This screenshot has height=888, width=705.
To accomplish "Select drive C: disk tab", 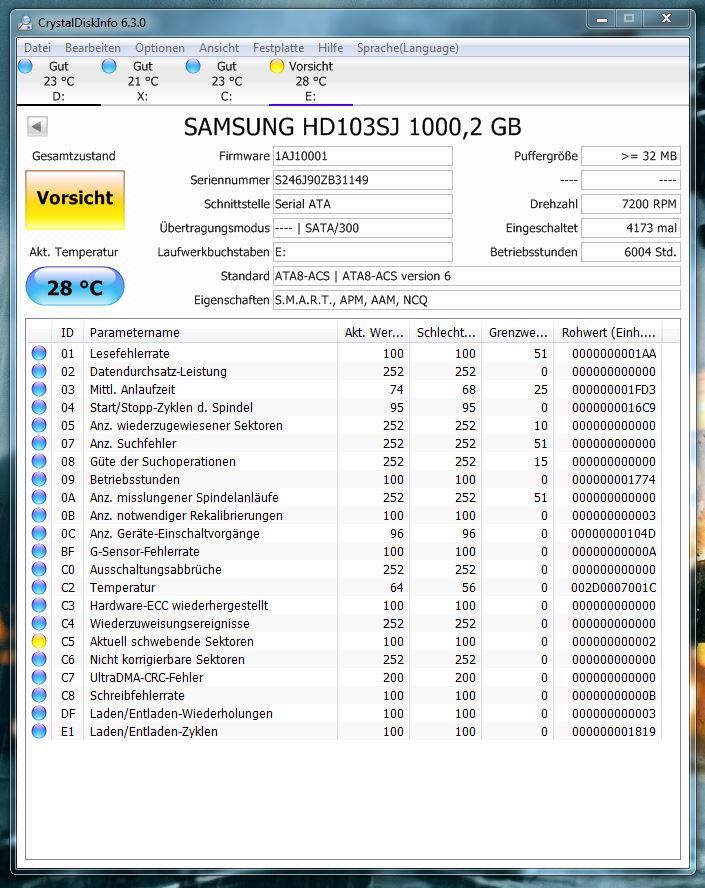I will [227, 82].
